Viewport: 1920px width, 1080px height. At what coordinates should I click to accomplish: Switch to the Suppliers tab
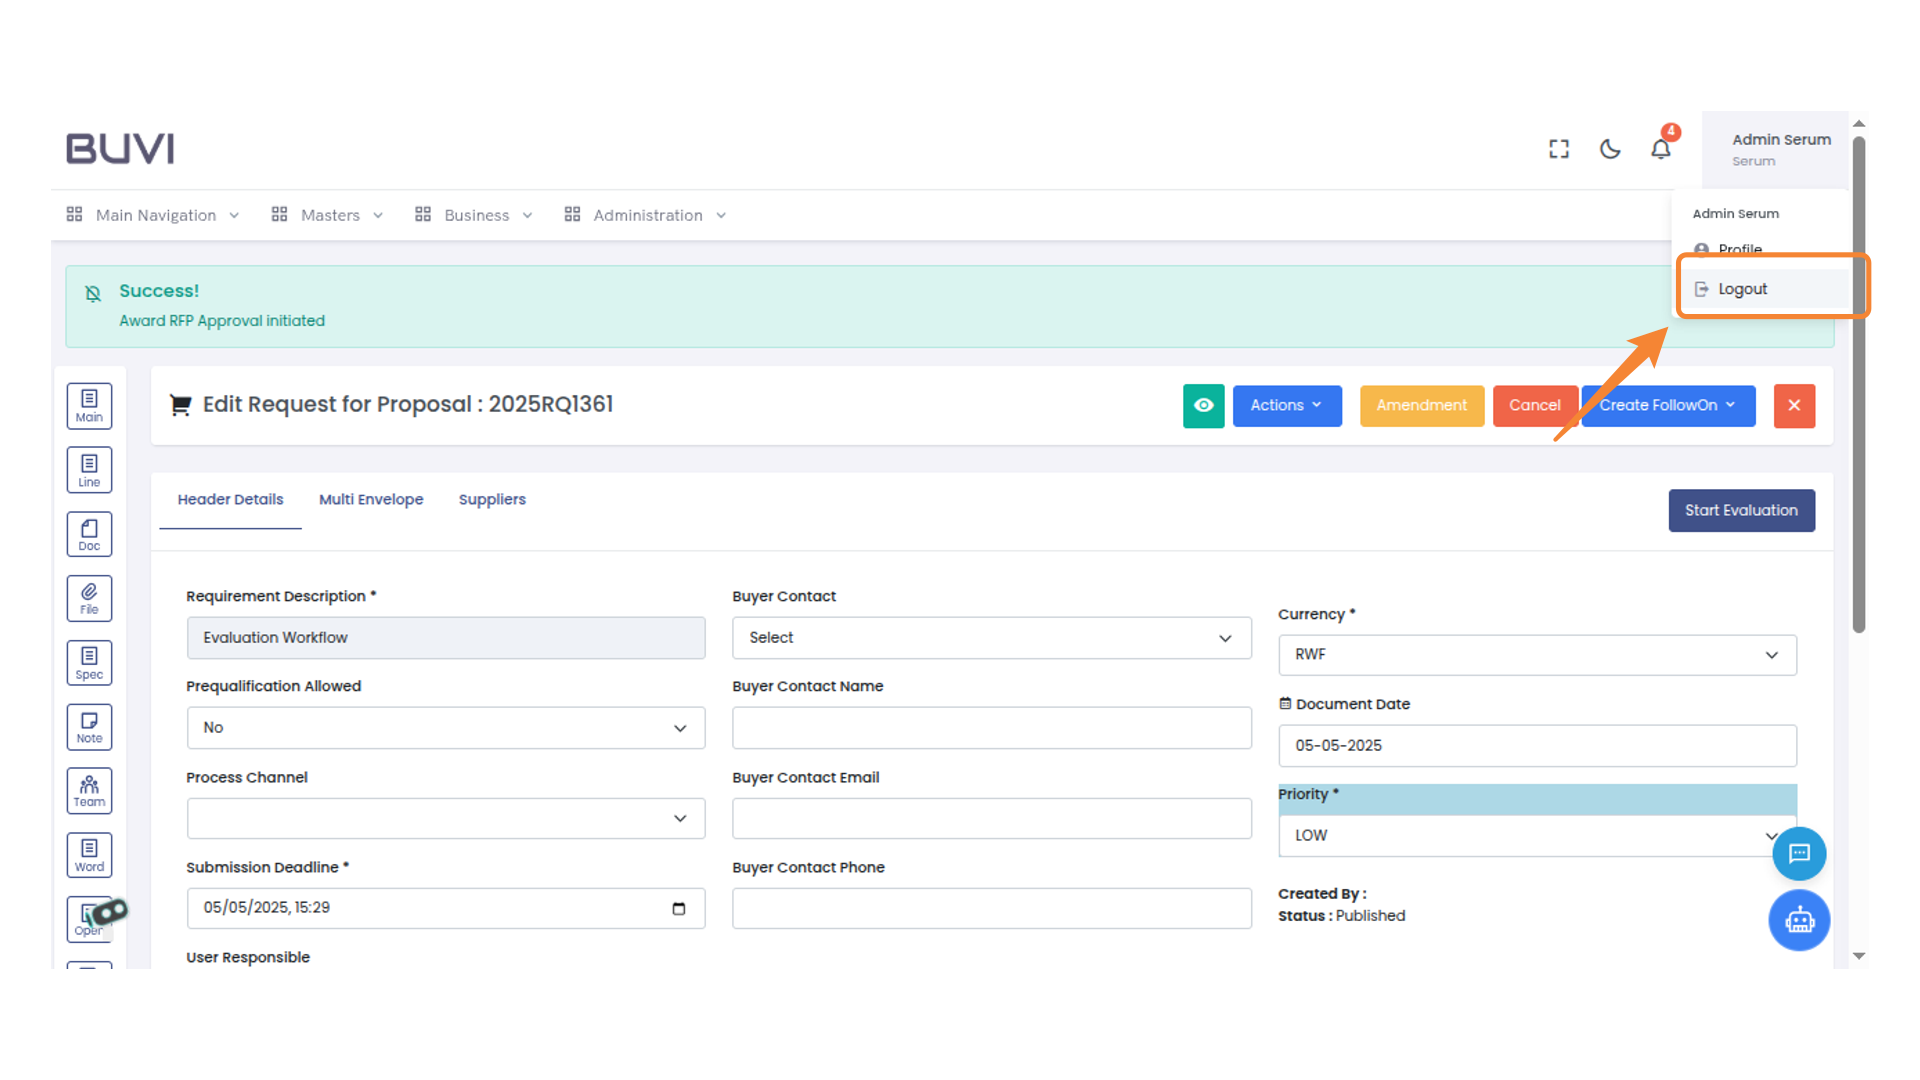pyautogui.click(x=491, y=499)
